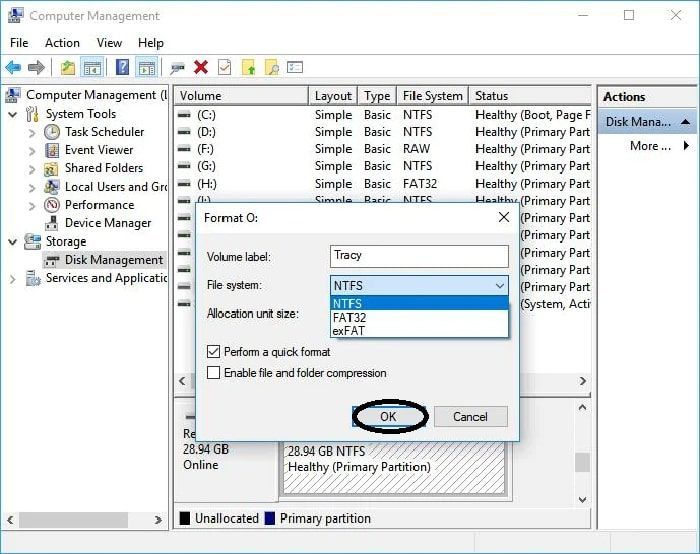Click the drive icon for volume (C:)
The image size is (700, 554).
[184, 115]
